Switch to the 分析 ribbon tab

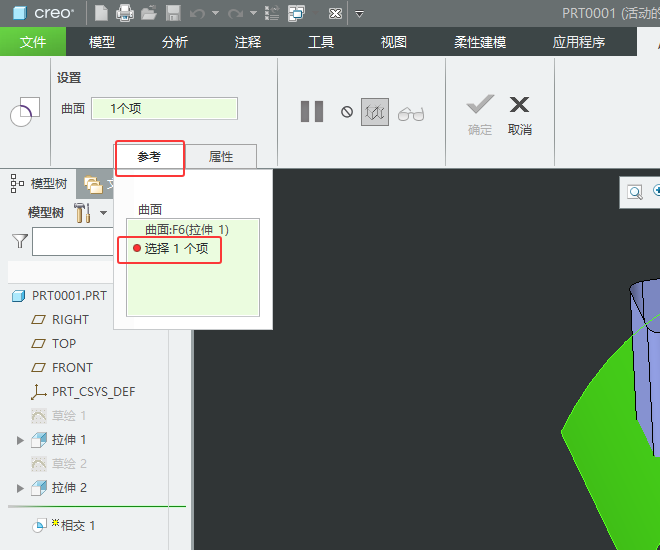(x=175, y=42)
